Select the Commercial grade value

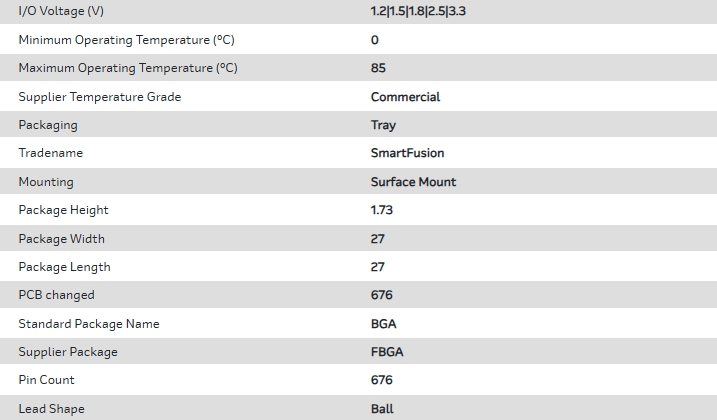[x=405, y=97]
